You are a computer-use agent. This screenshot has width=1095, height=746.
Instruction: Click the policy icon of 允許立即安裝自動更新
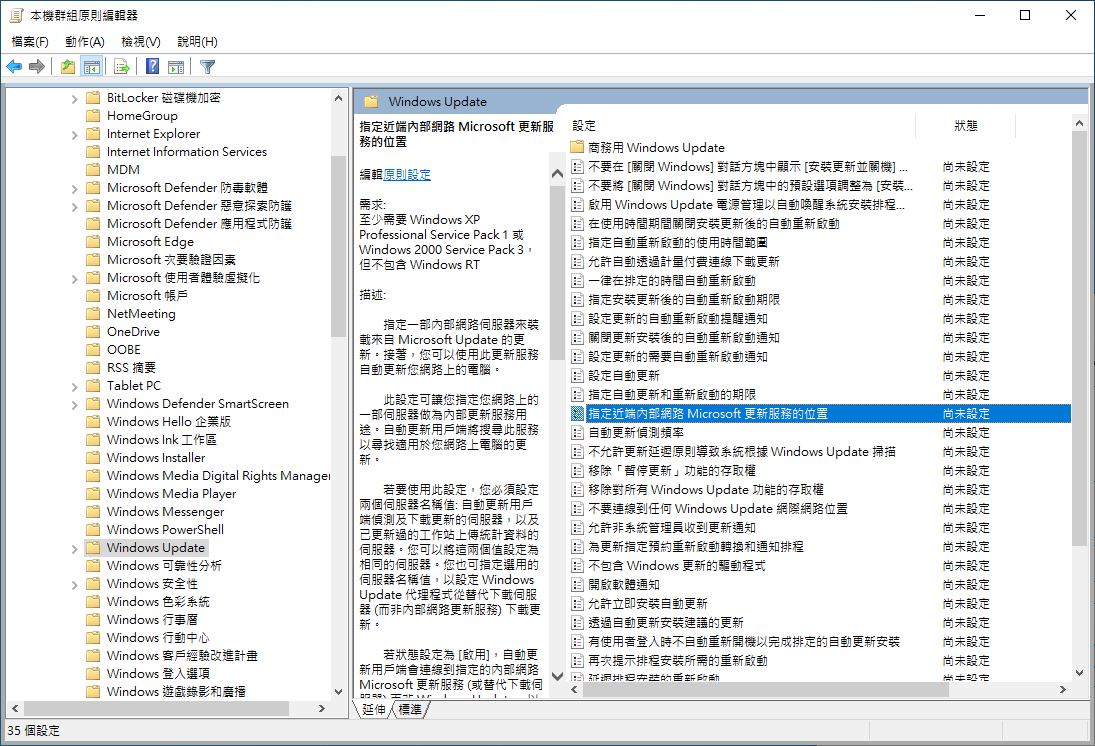(578, 603)
